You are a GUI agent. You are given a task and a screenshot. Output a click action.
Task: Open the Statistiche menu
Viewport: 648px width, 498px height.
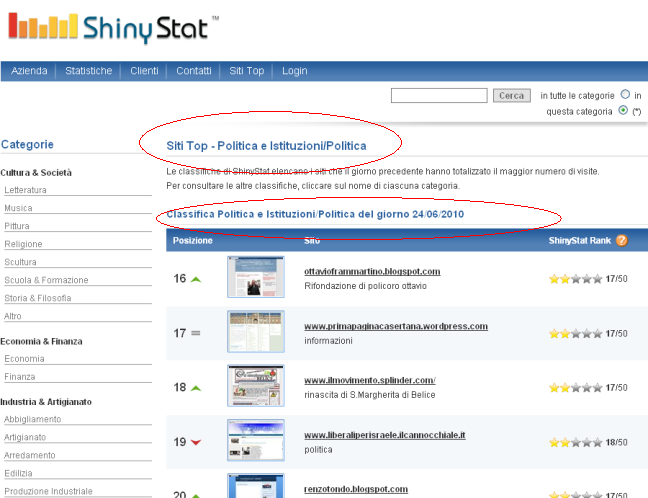(88, 71)
